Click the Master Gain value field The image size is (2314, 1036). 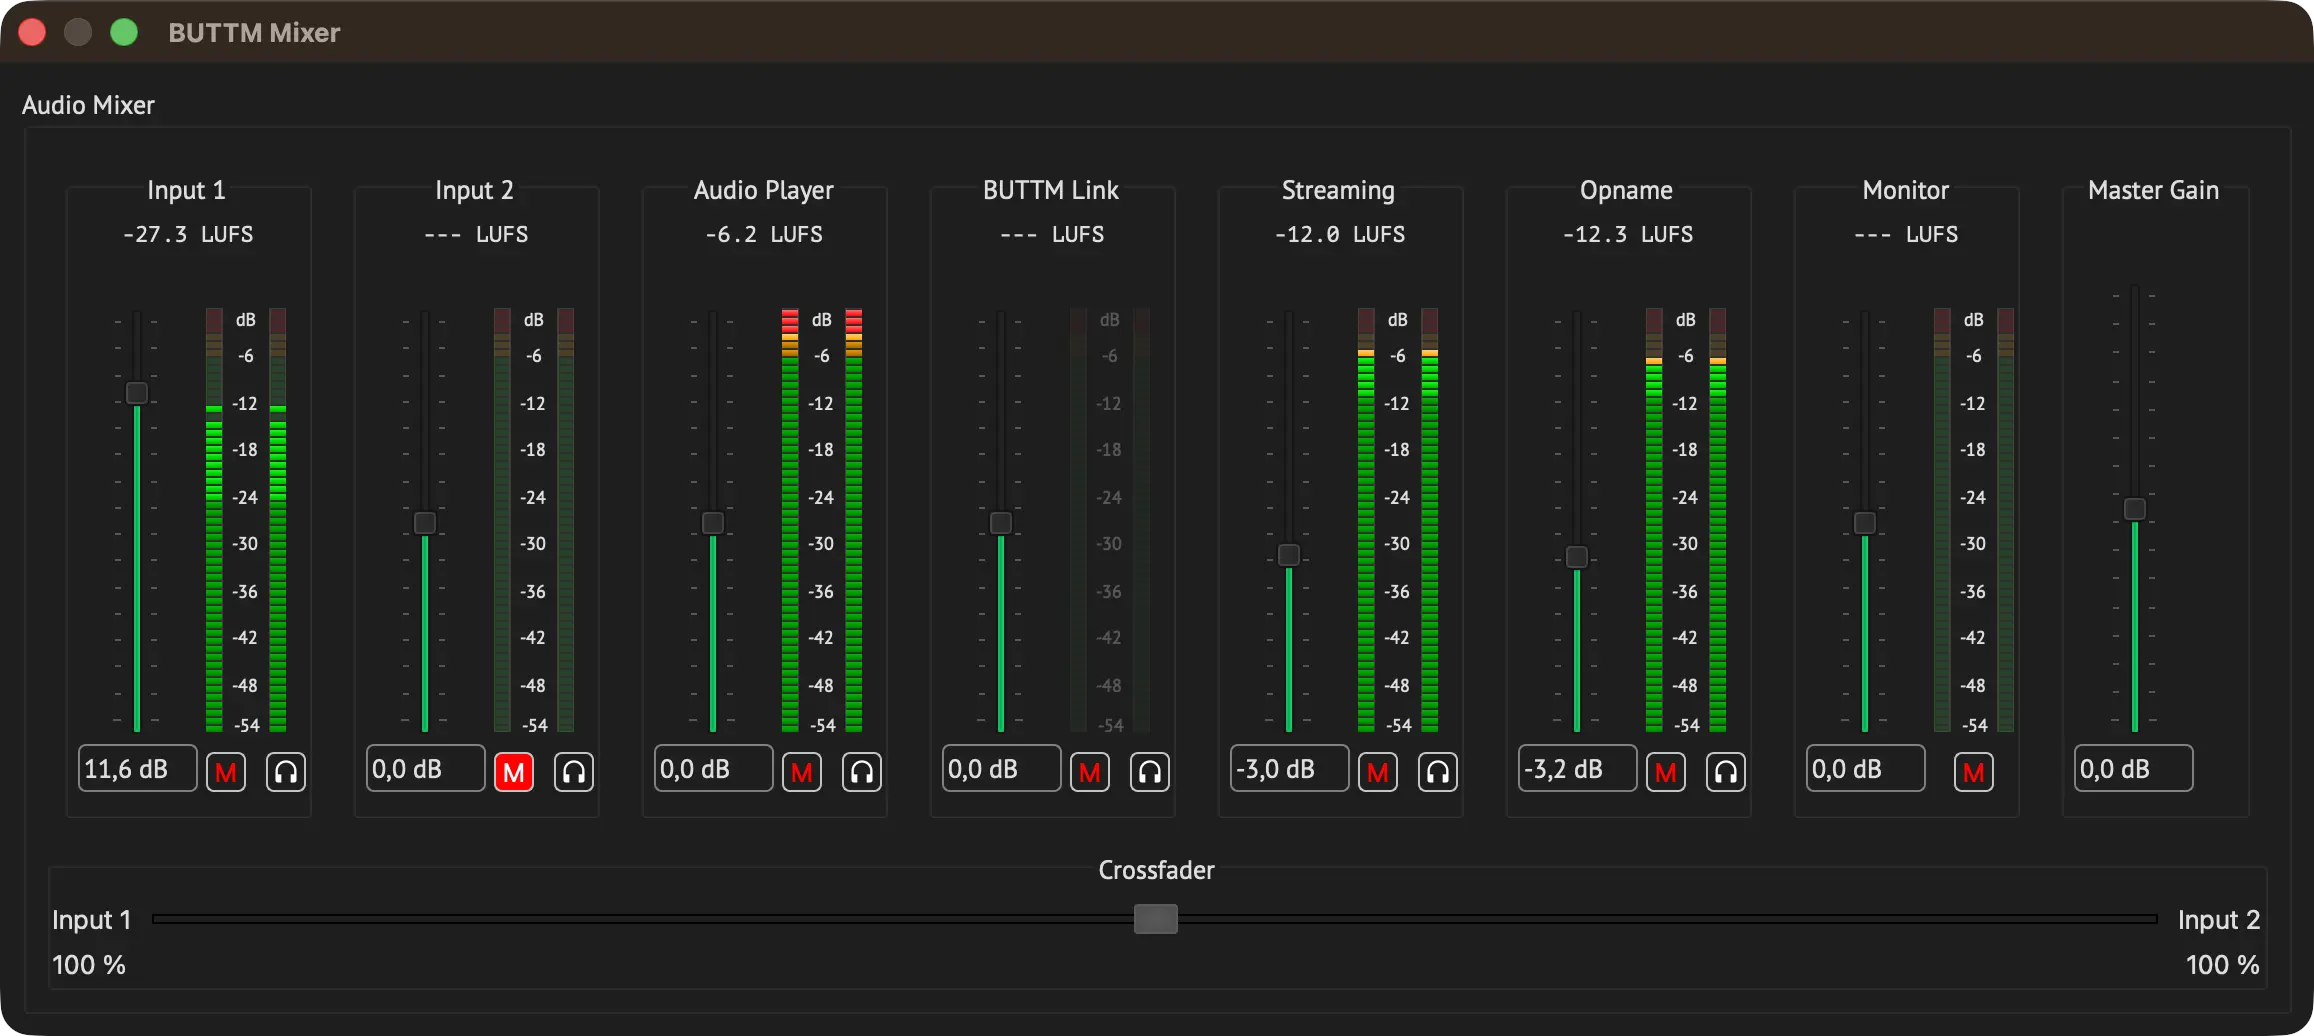coord(2134,769)
